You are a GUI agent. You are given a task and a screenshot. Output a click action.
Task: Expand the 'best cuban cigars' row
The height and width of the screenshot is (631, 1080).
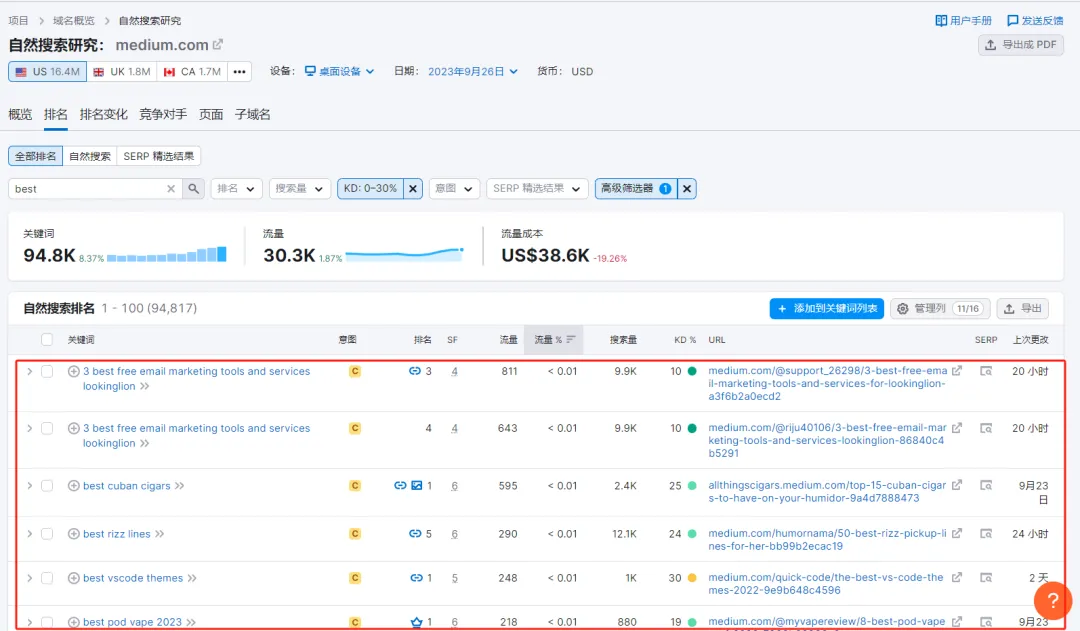(30, 486)
